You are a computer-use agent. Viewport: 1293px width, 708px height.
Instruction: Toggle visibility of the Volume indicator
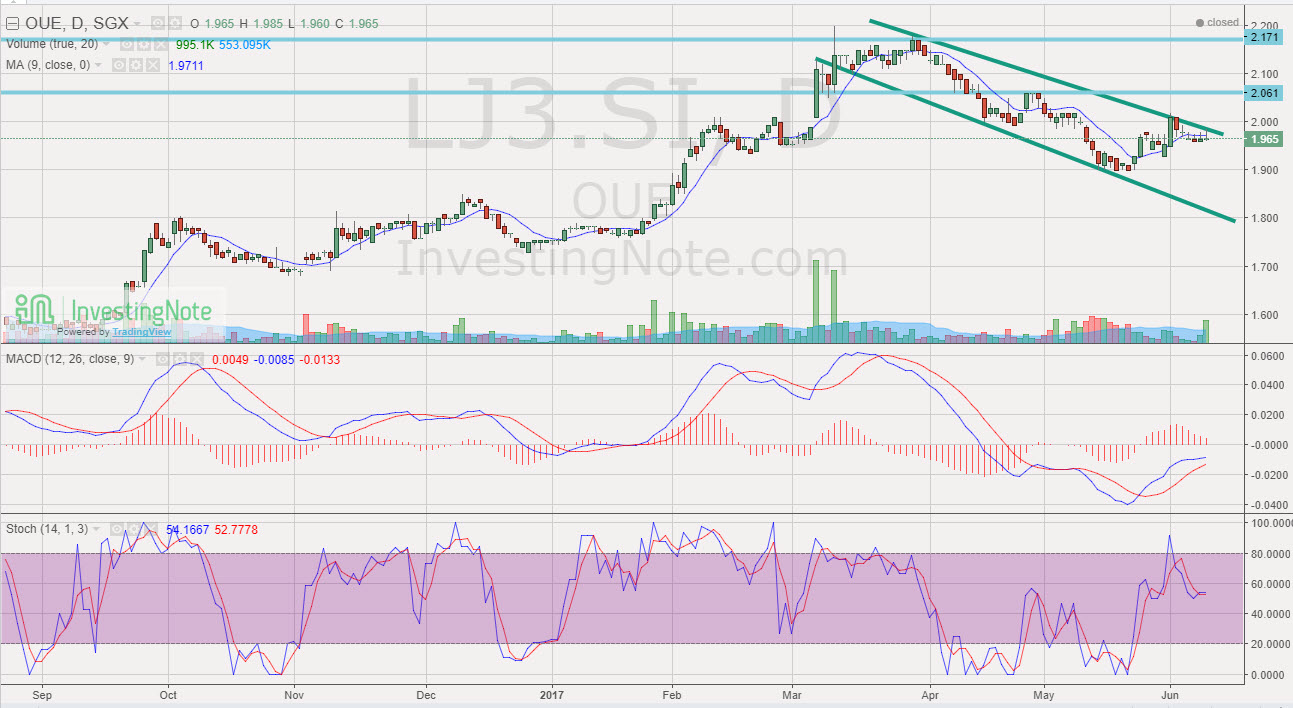(126, 44)
